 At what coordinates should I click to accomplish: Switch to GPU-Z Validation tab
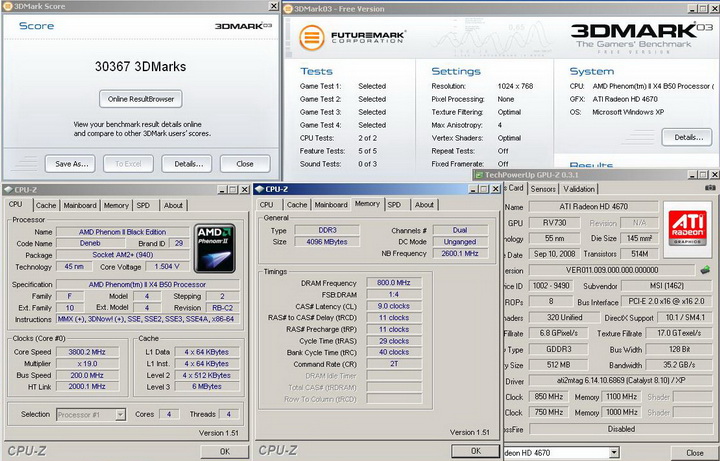(x=579, y=189)
